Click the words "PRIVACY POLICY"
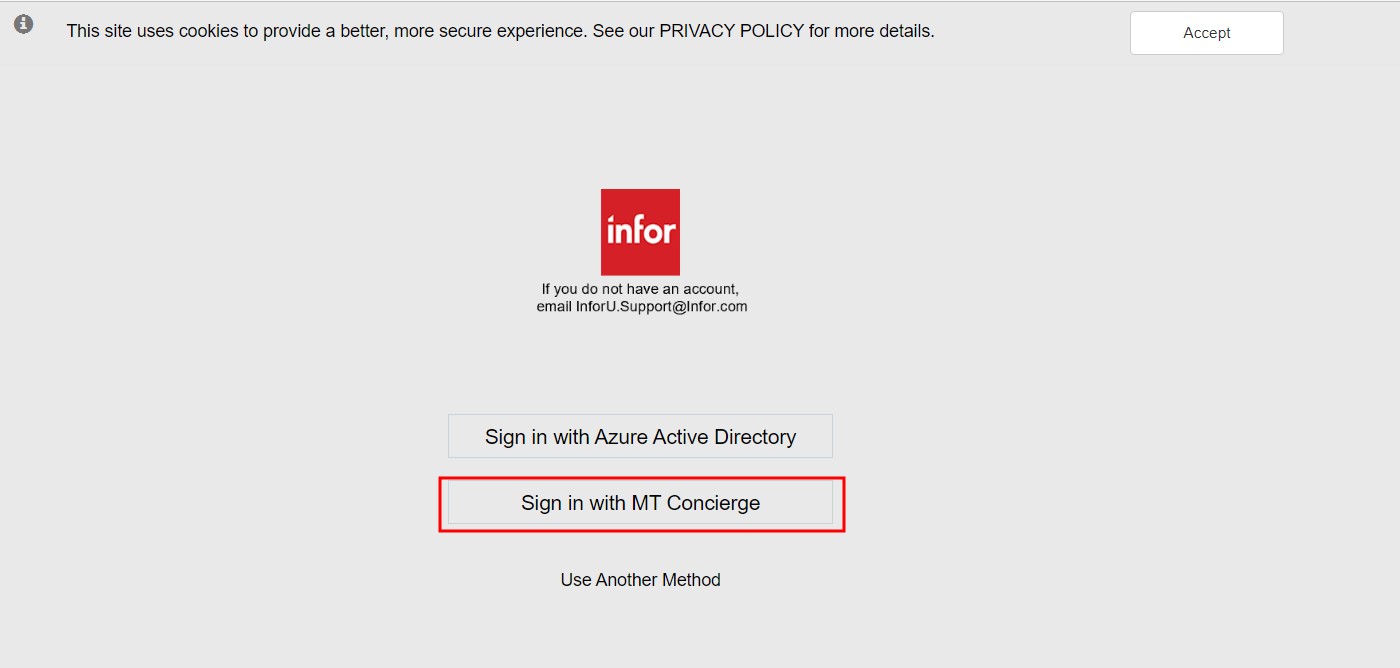1400x668 pixels. (x=731, y=31)
